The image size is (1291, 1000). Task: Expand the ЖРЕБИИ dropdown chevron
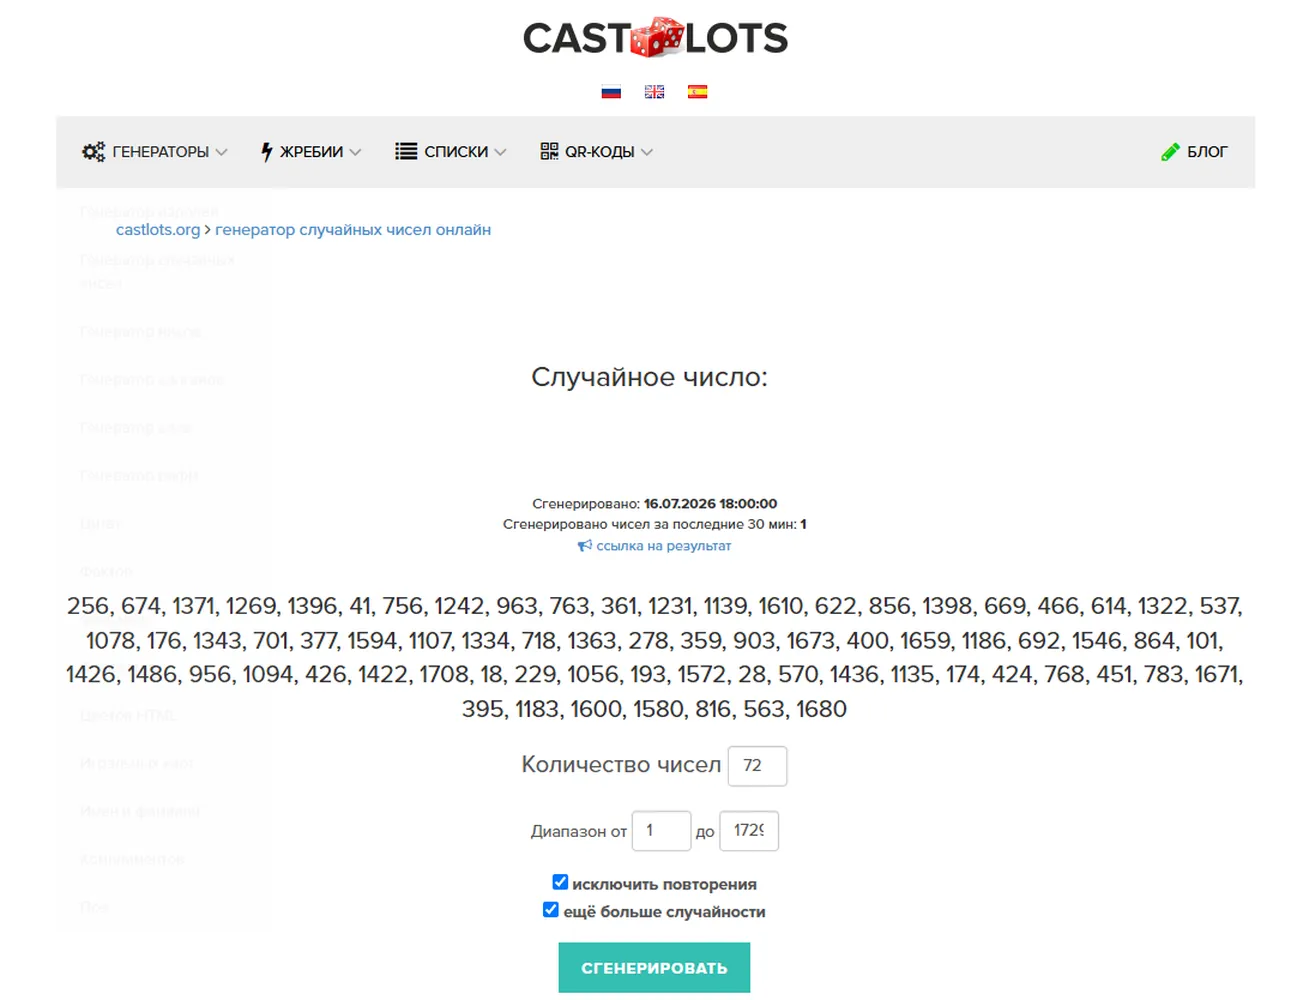(355, 152)
